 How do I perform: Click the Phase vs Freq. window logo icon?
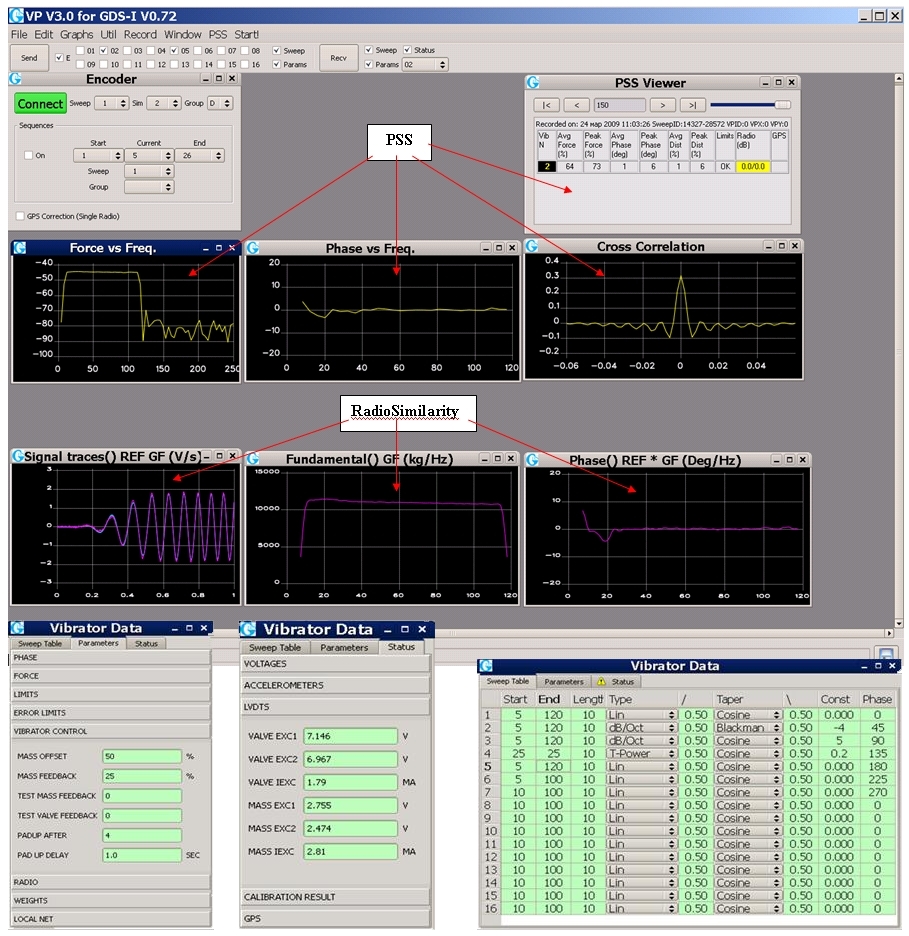click(x=252, y=248)
